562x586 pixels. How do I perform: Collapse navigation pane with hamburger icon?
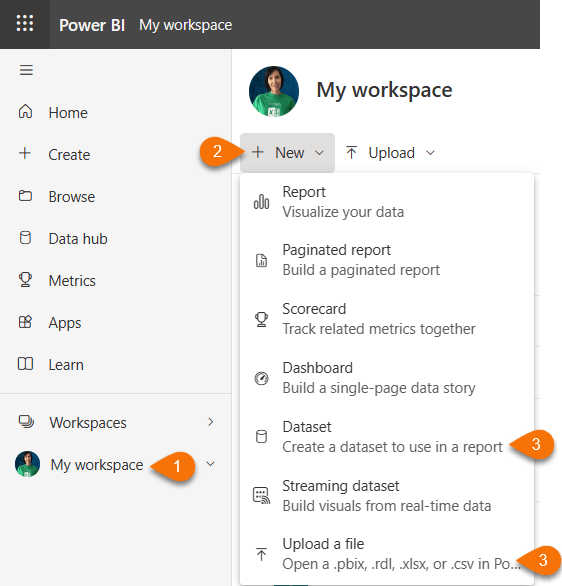(26, 70)
